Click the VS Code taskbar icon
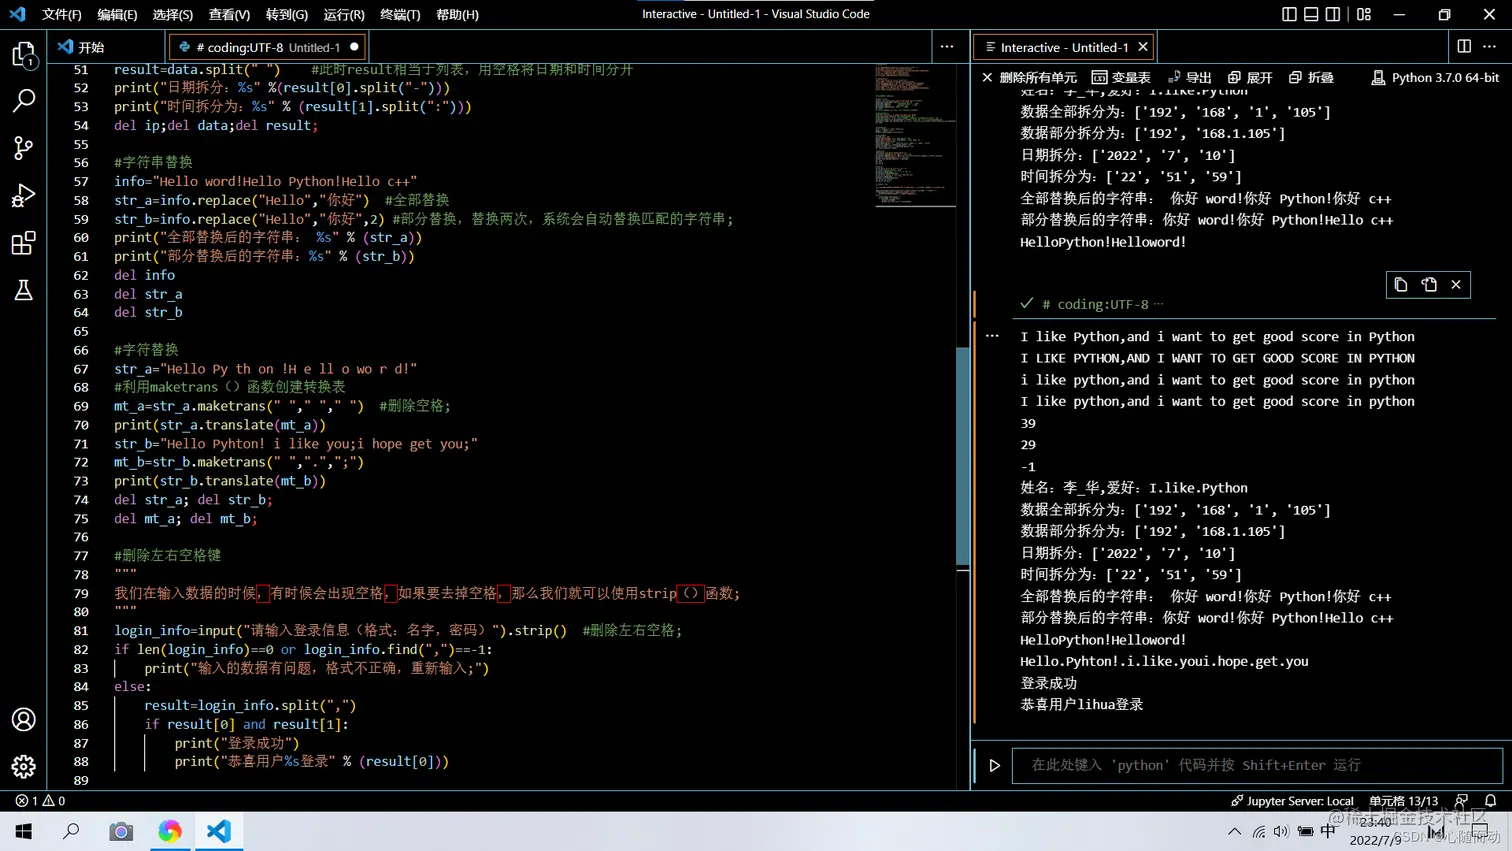 pos(219,831)
